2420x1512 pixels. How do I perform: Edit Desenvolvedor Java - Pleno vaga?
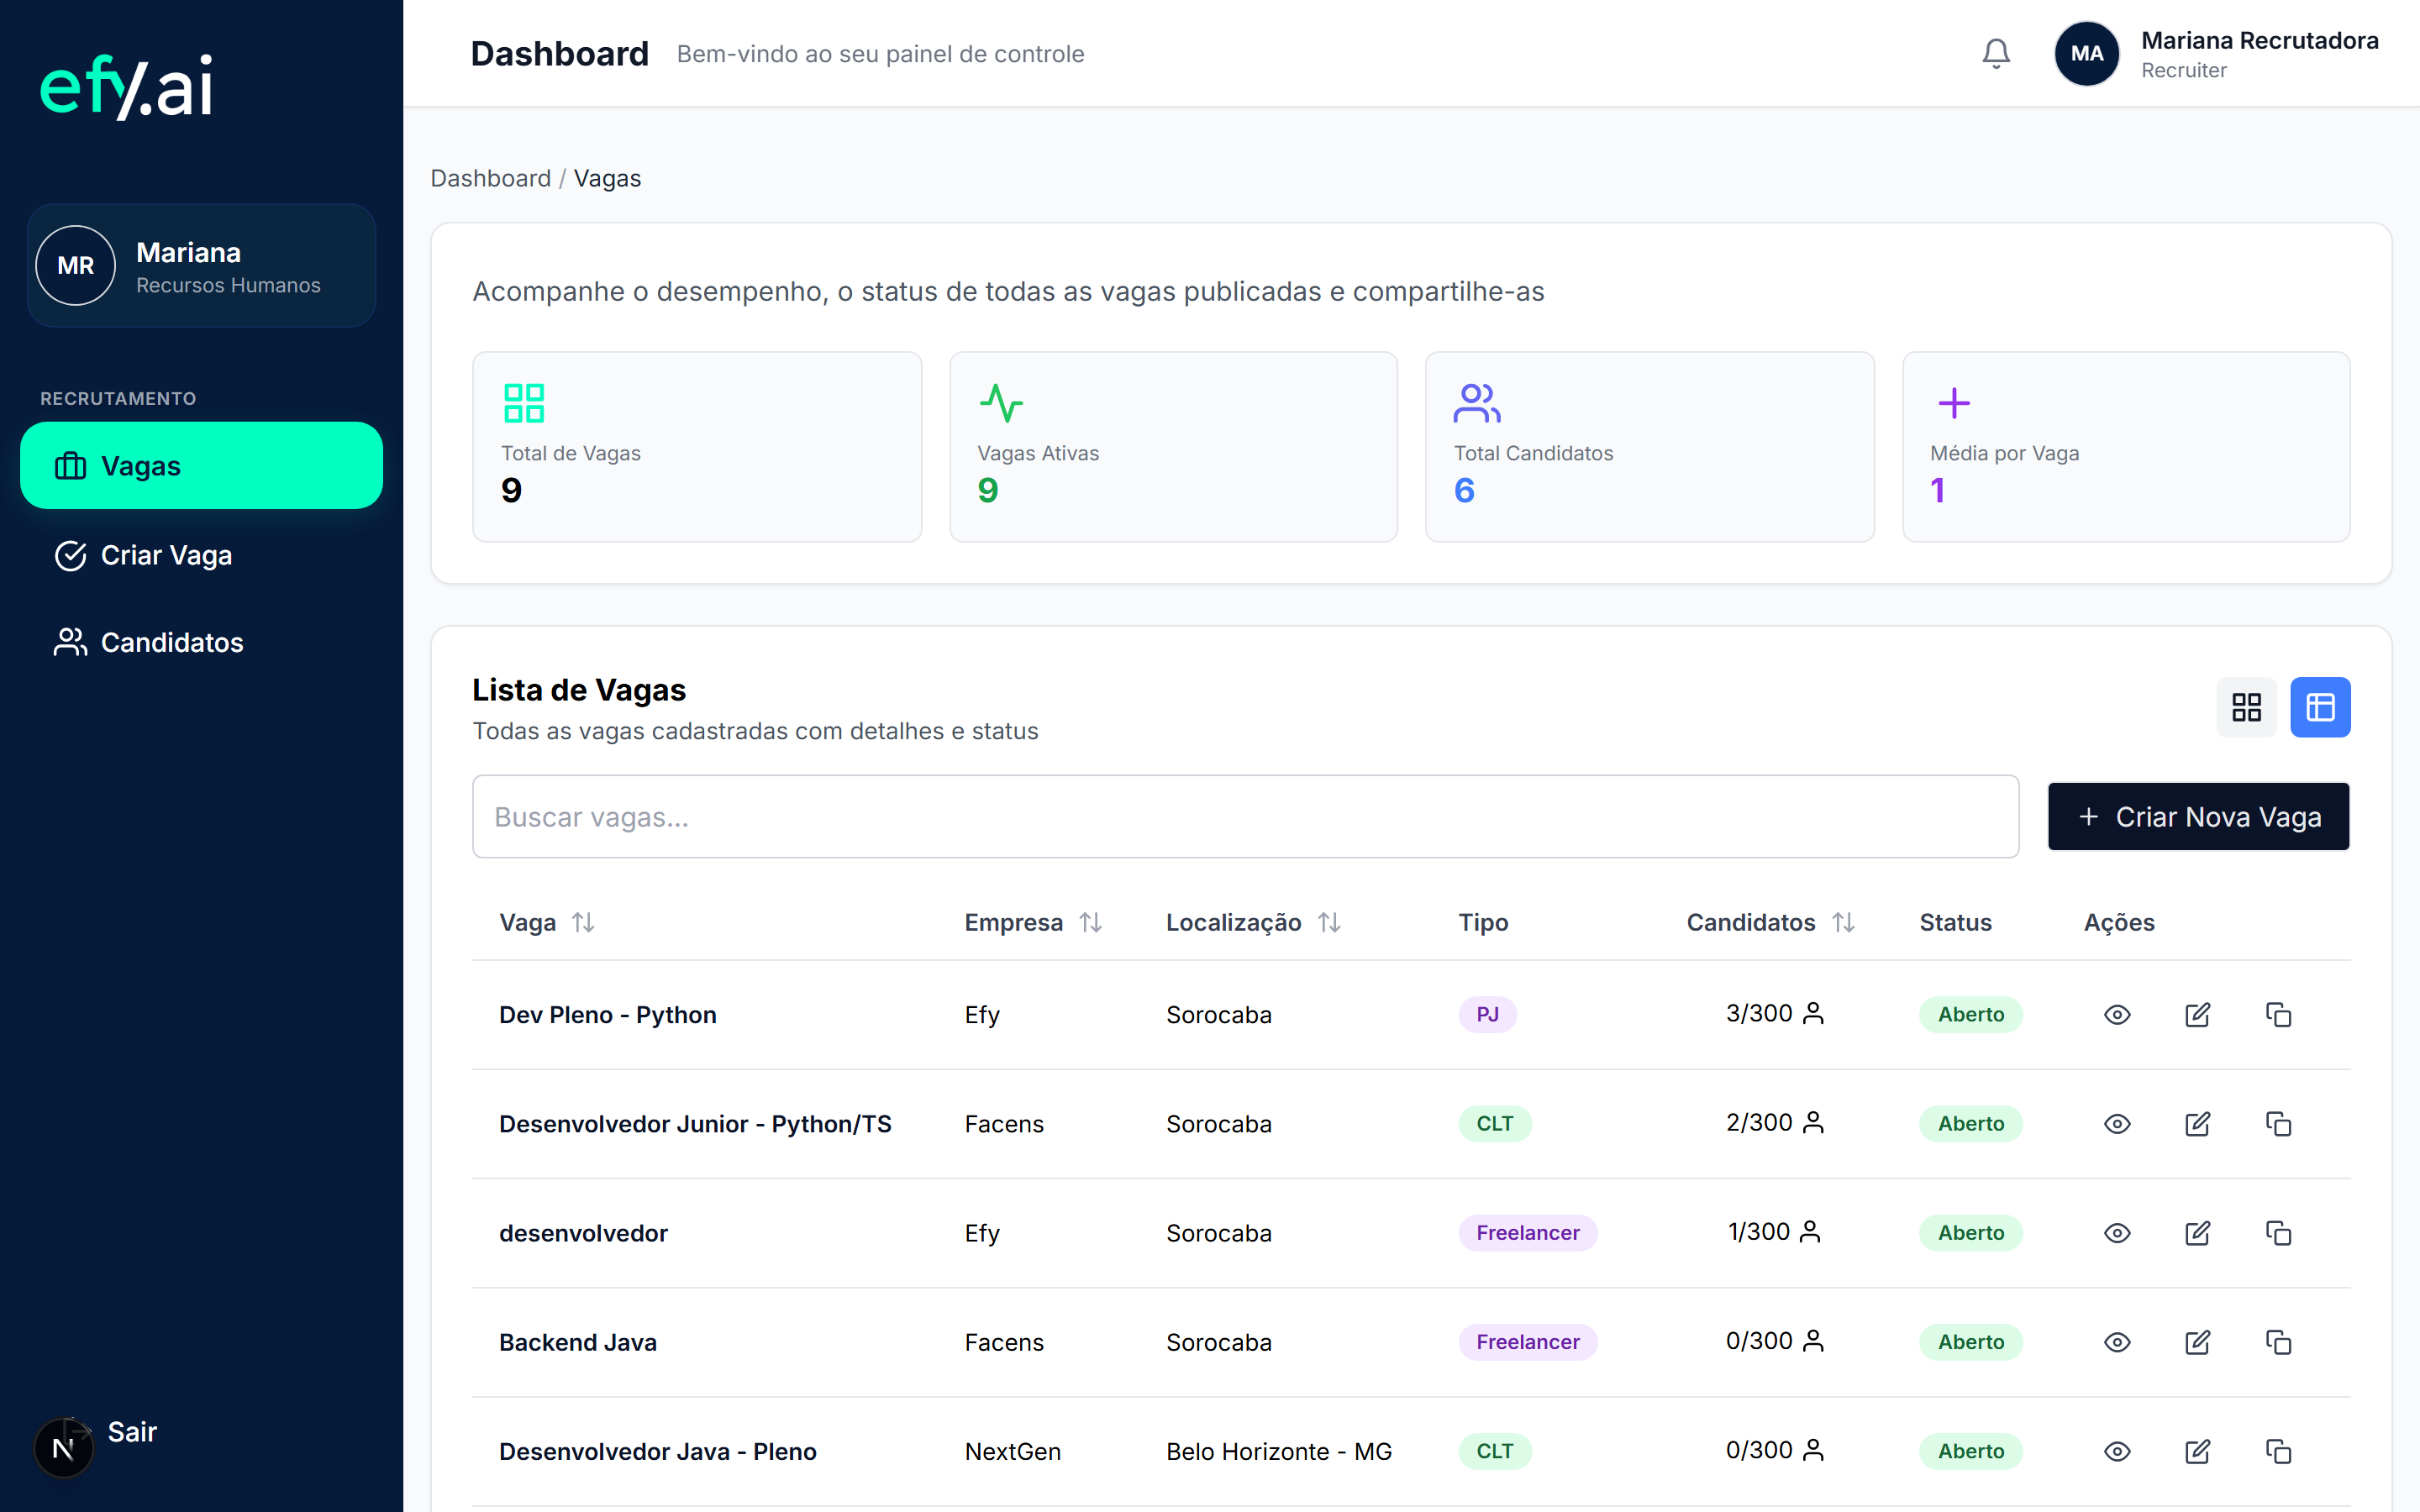click(x=2197, y=1451)
